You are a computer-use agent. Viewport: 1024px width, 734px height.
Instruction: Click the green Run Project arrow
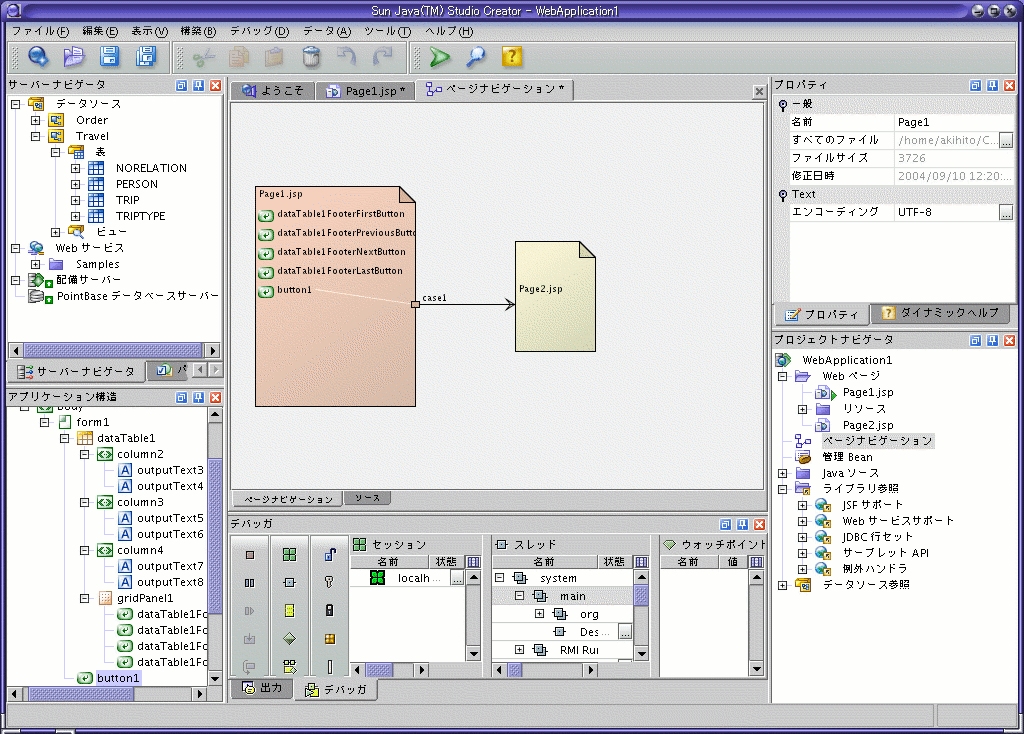tap(440, 57)
